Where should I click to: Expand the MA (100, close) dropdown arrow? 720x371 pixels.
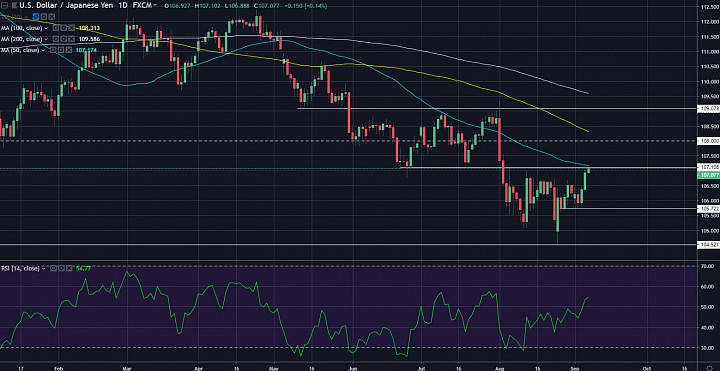(x=46, y=28)
